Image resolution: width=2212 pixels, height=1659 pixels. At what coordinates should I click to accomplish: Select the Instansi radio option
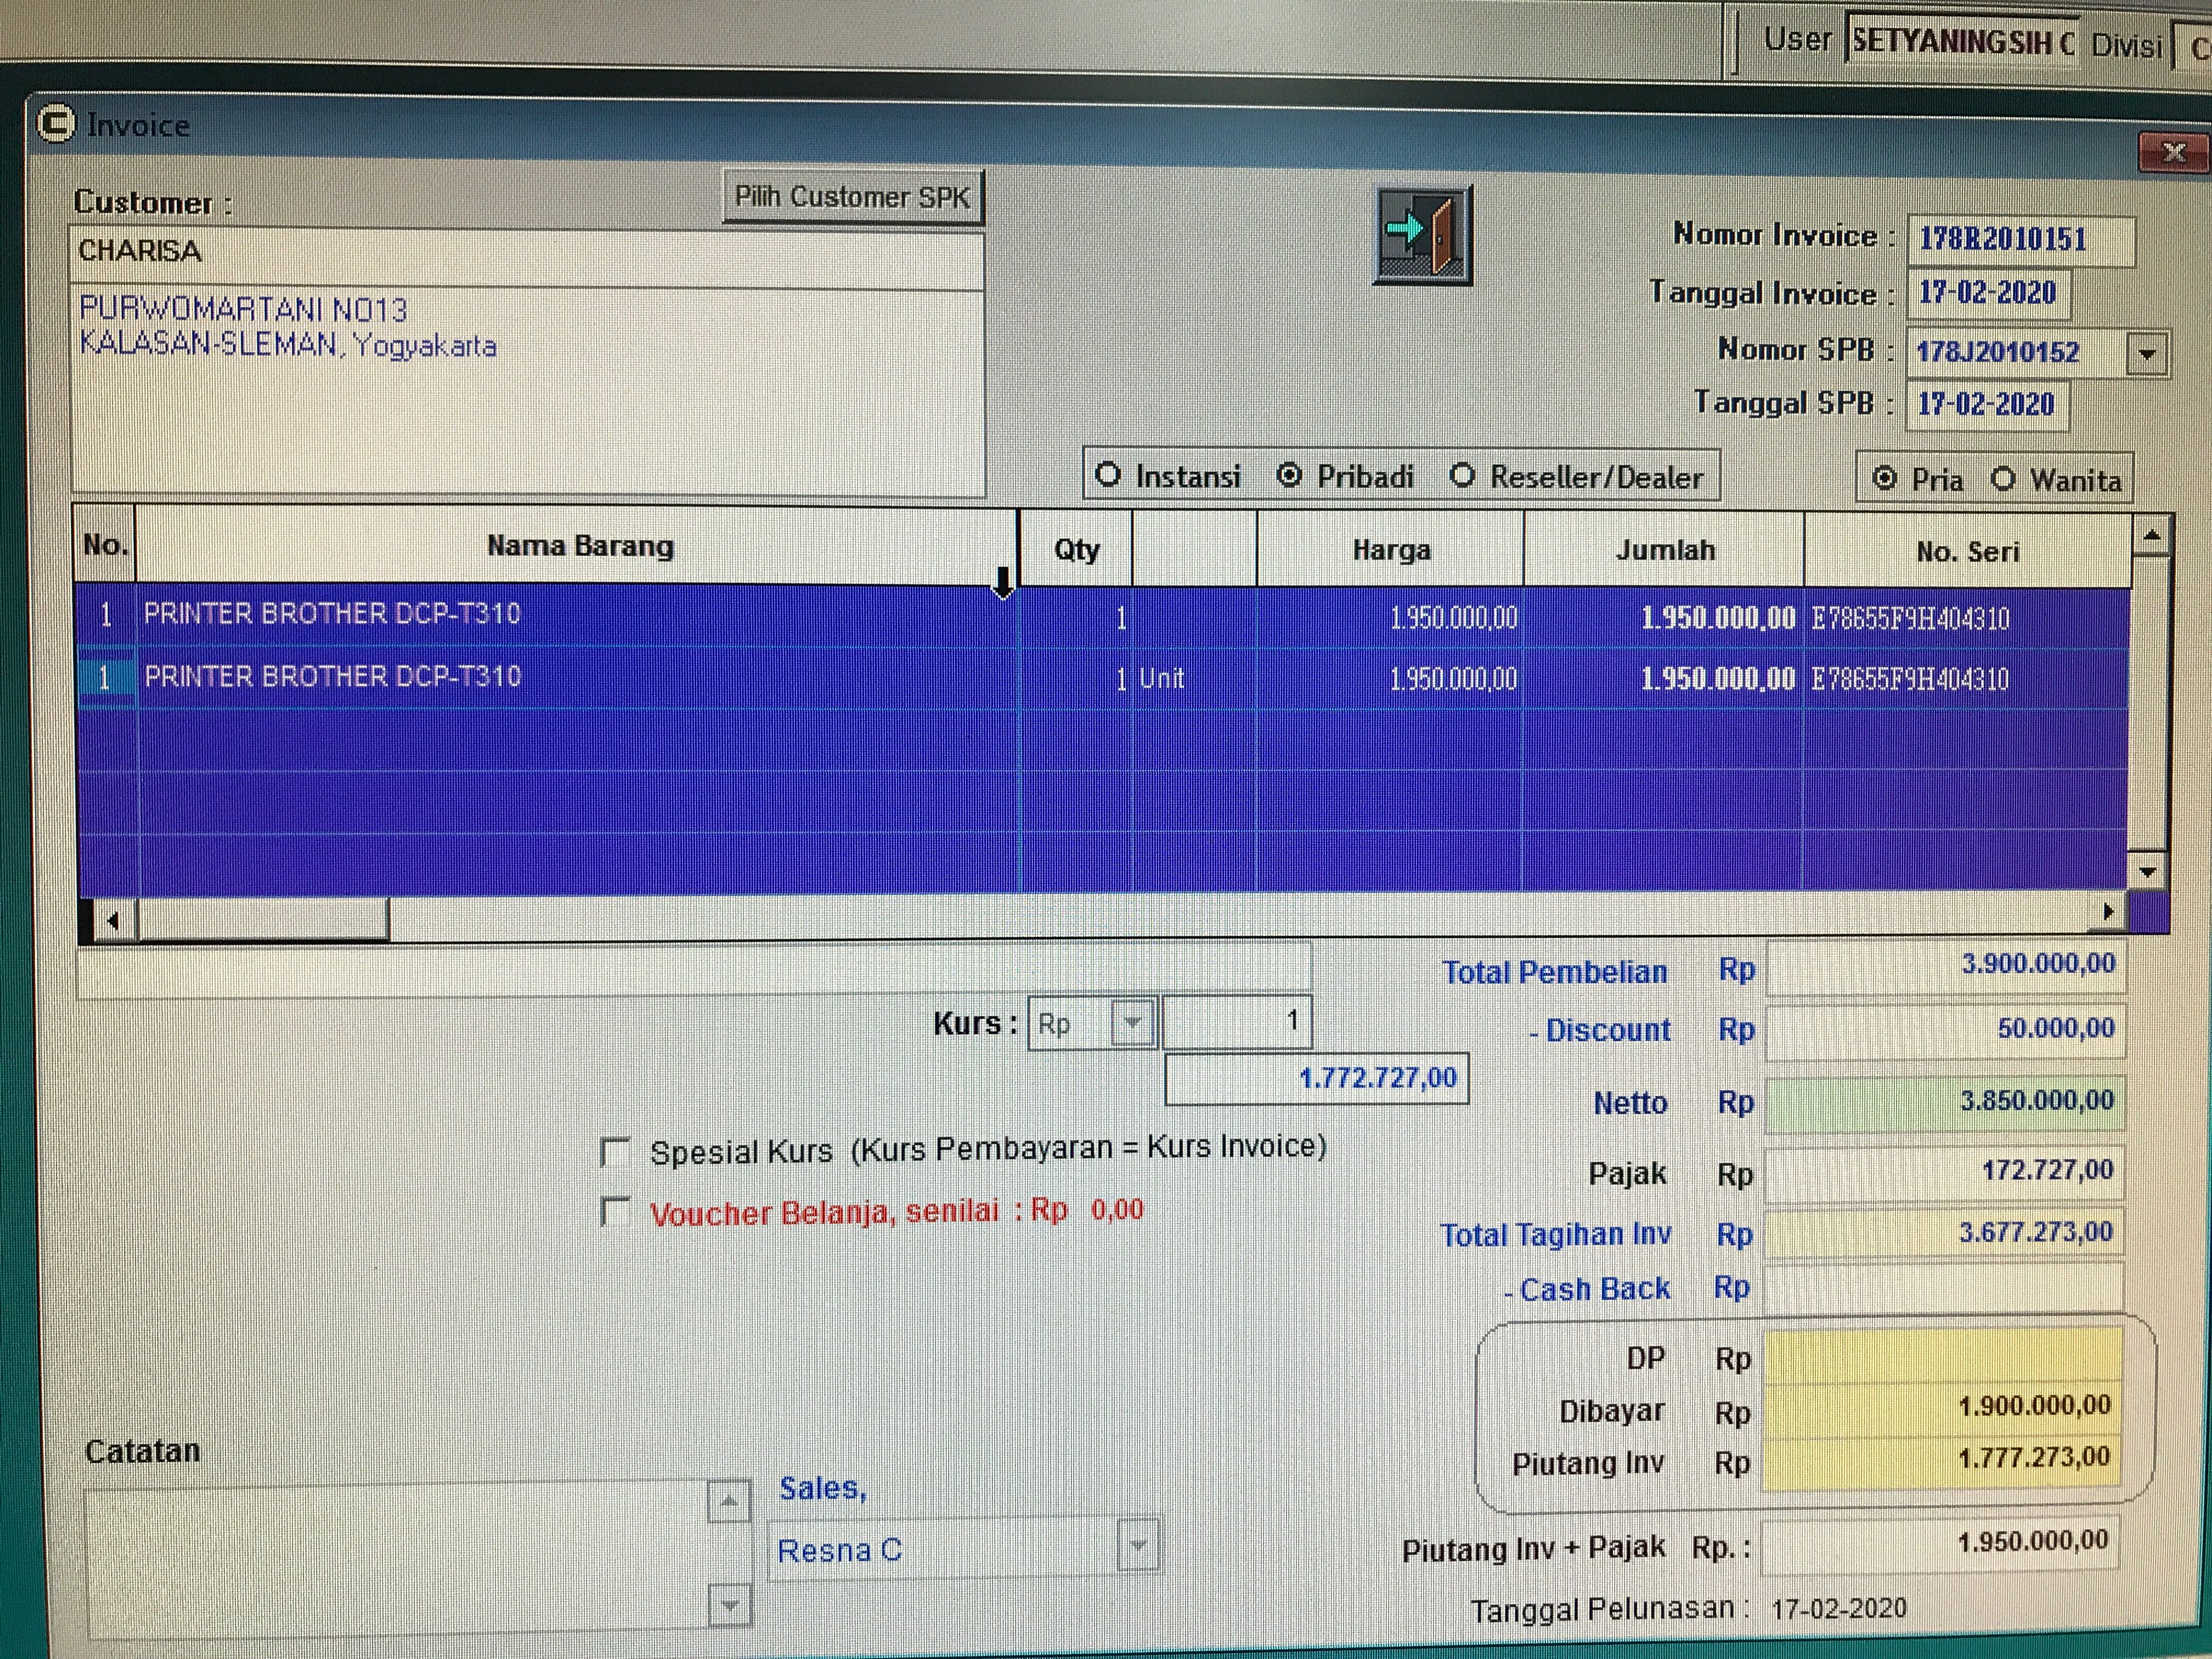tap(1107, 475)
